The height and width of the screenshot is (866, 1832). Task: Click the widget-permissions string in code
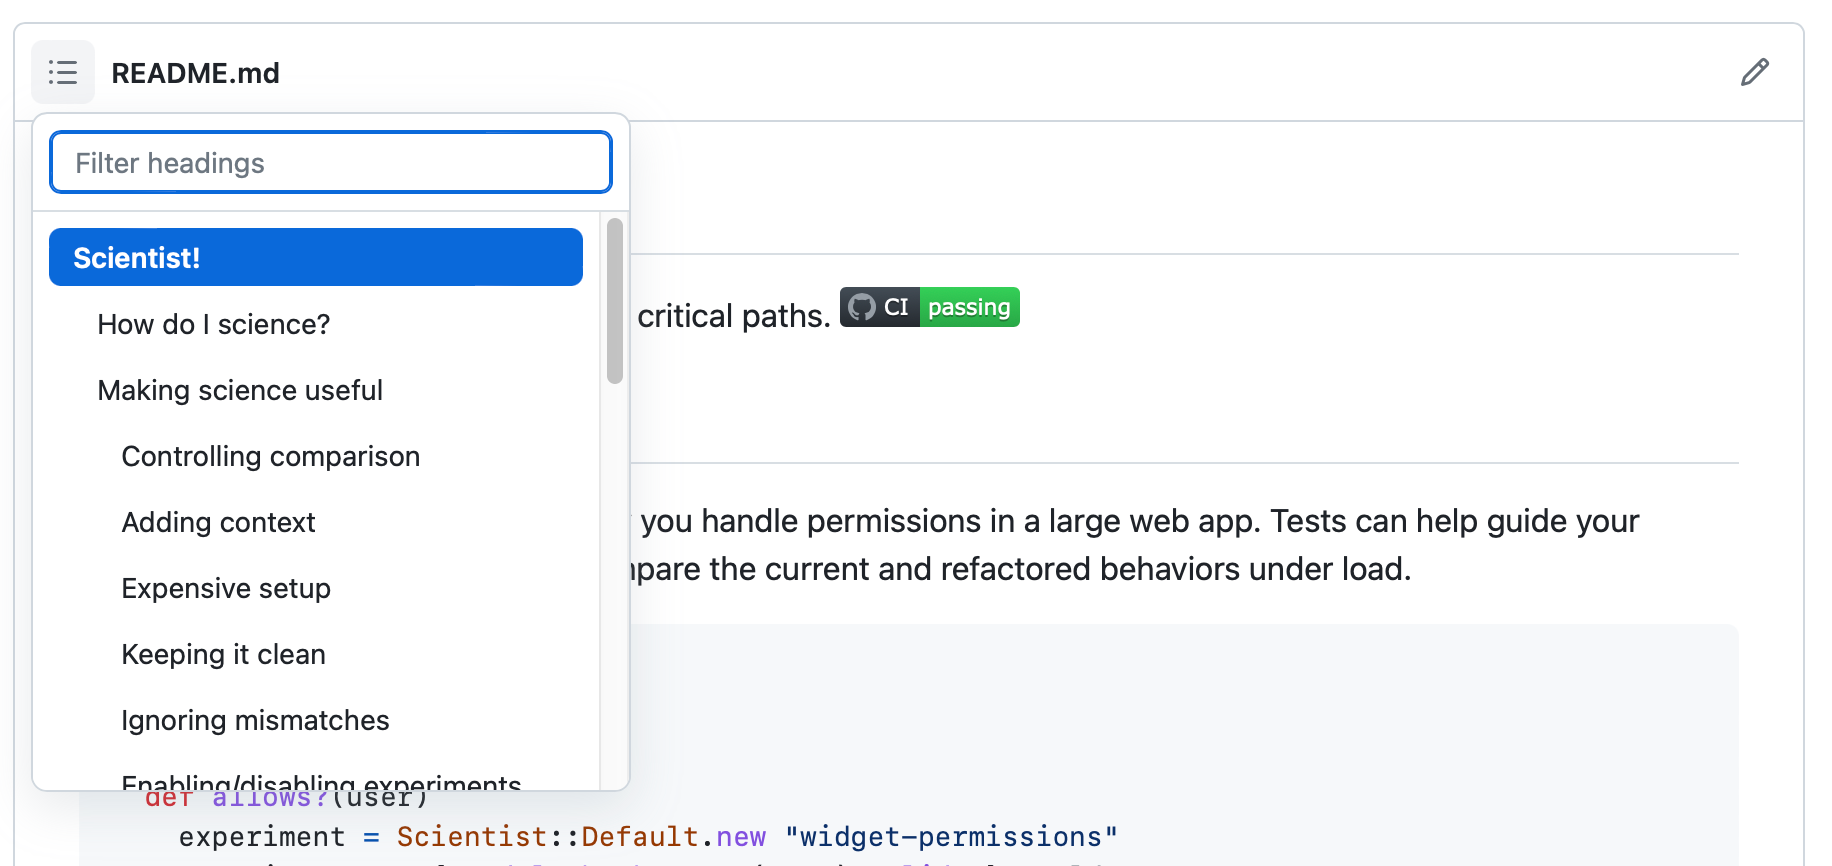pos(950,836)
